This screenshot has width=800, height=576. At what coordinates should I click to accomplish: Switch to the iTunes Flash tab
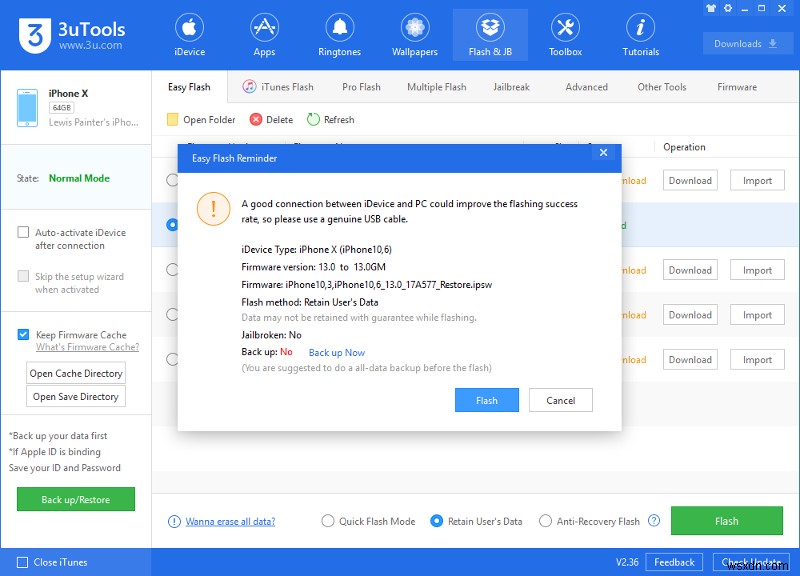point(278,87)
